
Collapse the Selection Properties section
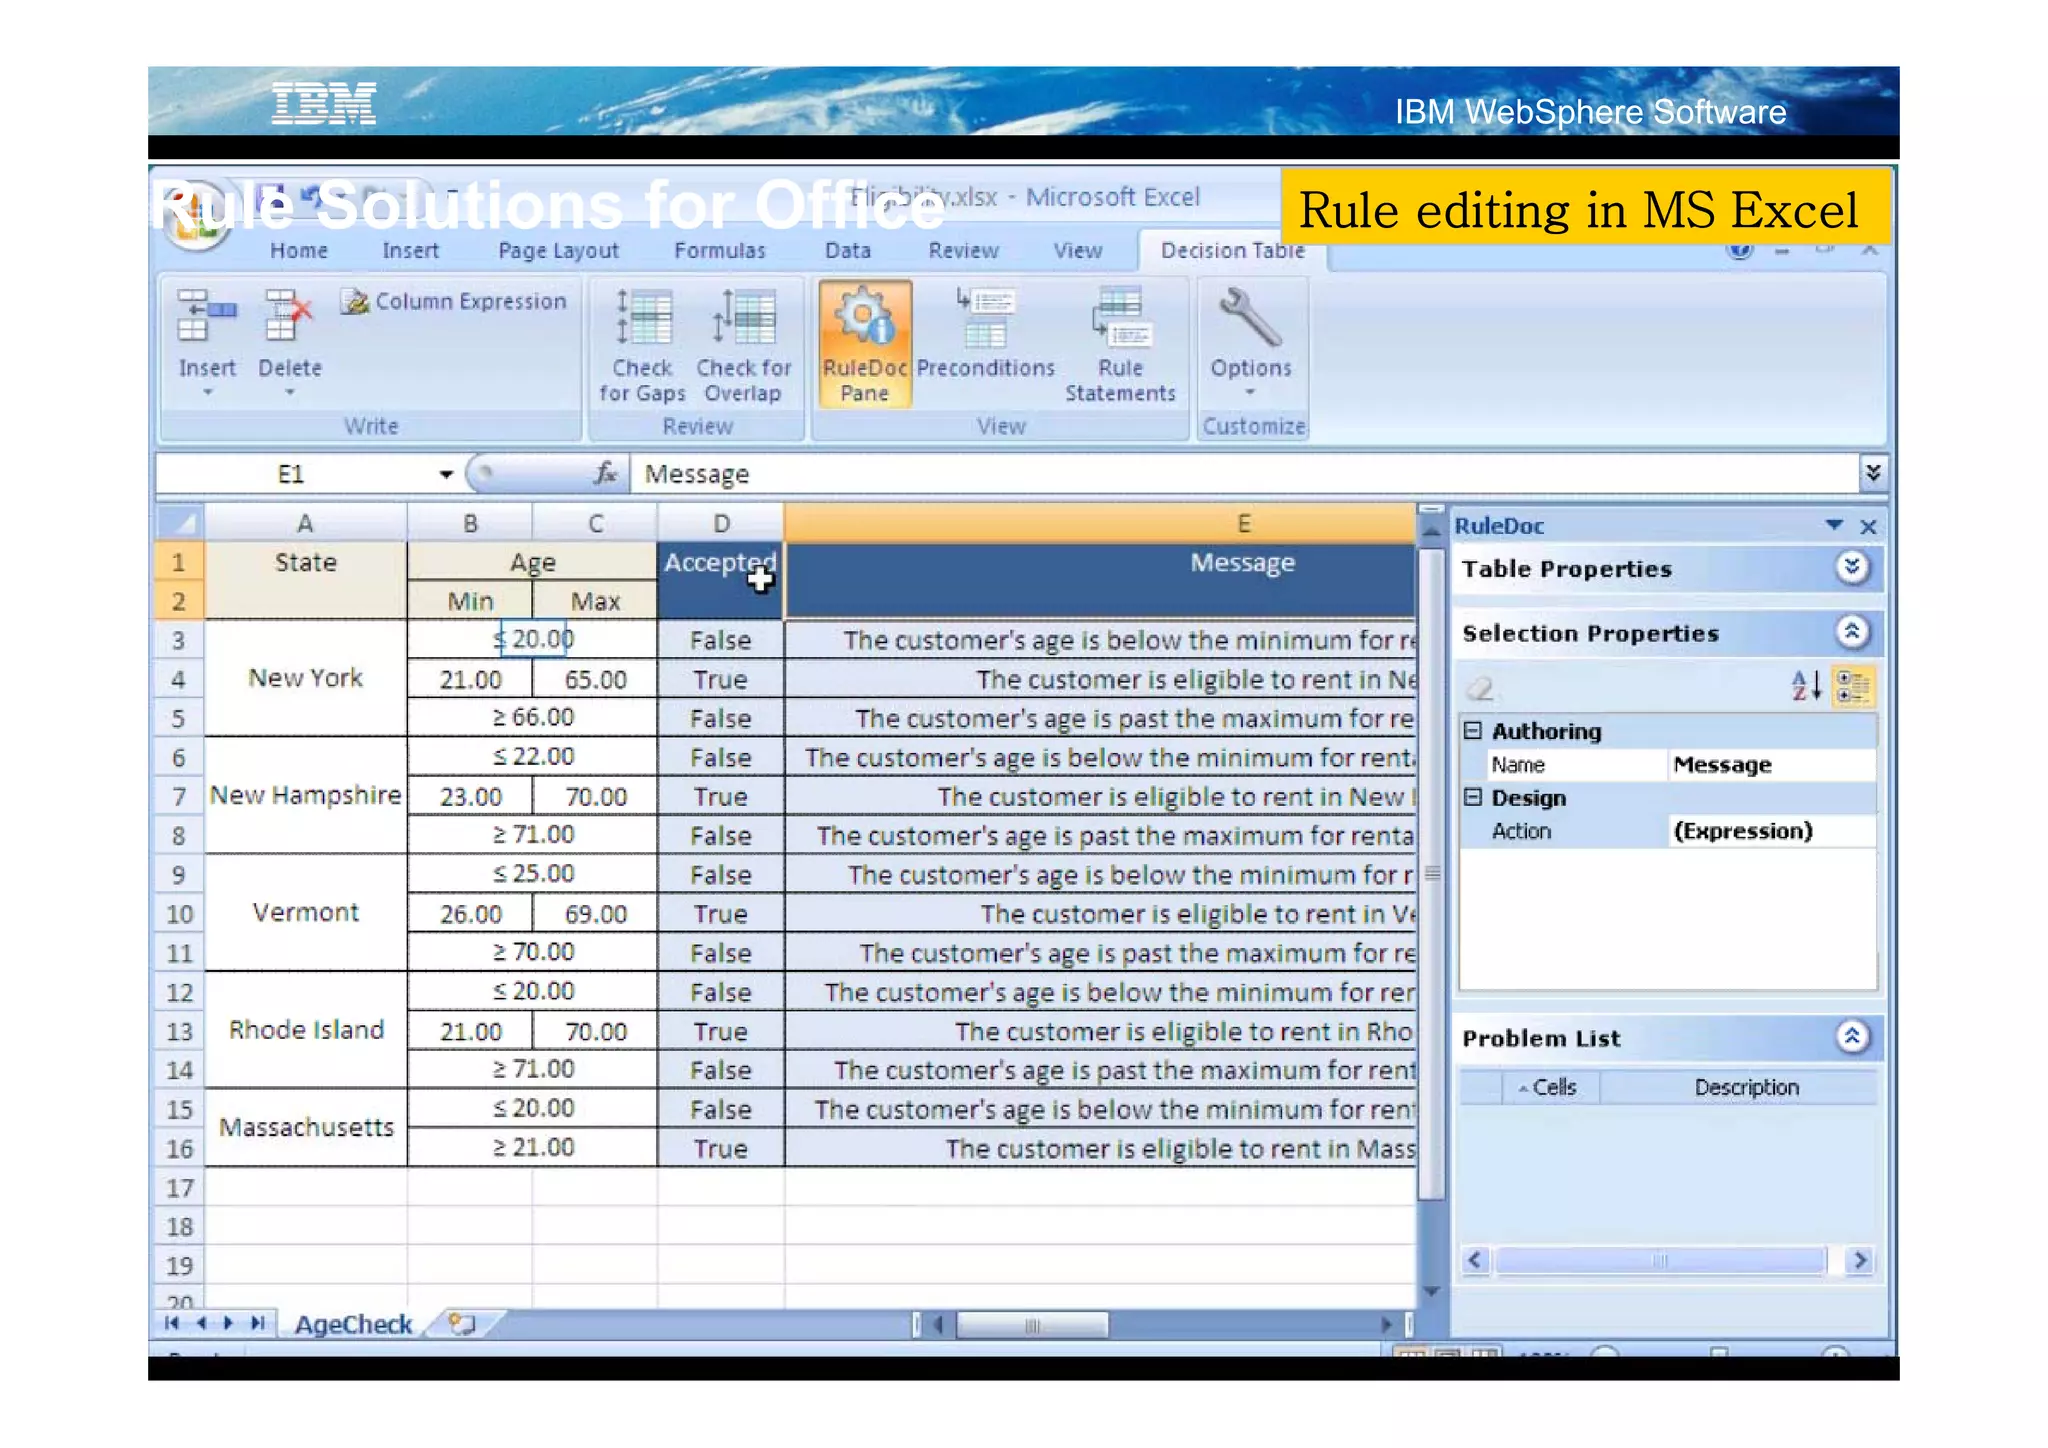pyautogui.click(x=1852, y=631)
